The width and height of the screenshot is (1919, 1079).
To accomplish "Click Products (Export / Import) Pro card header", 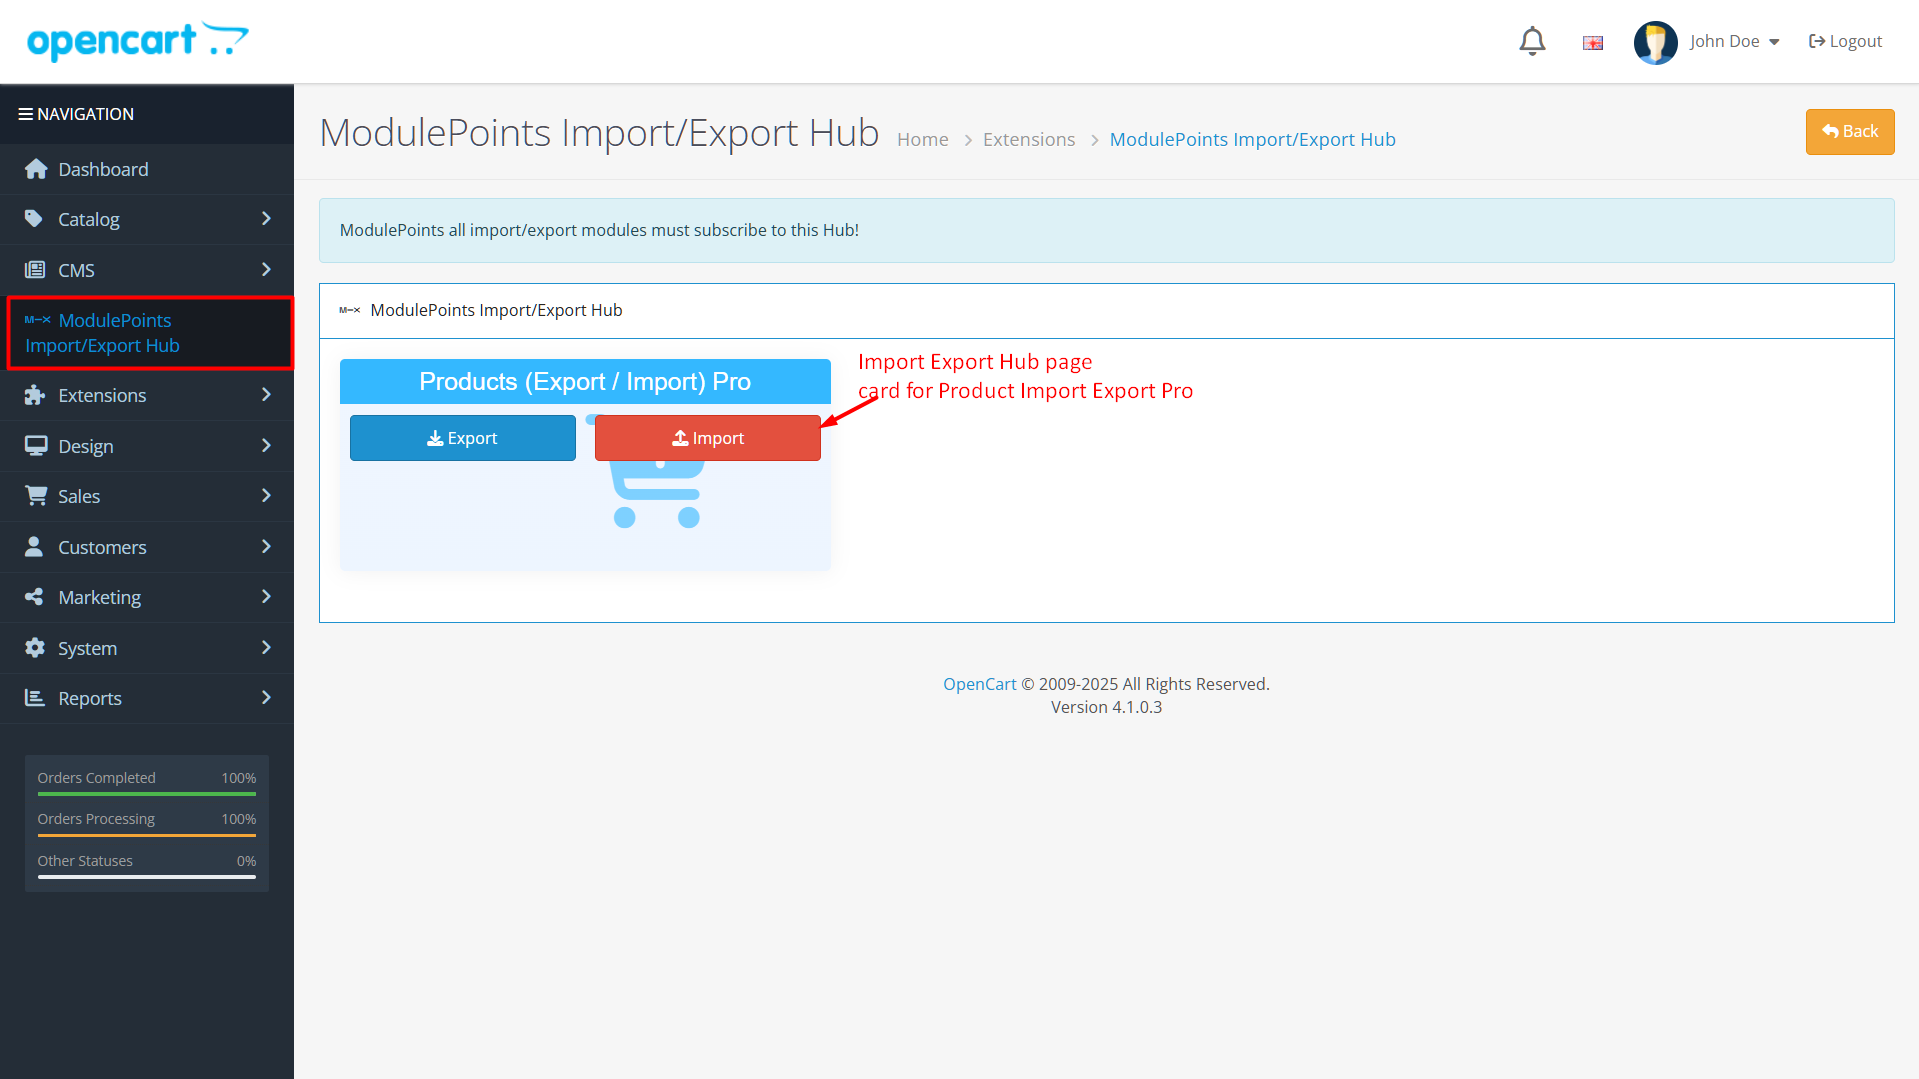I will [x=585, y=381].
